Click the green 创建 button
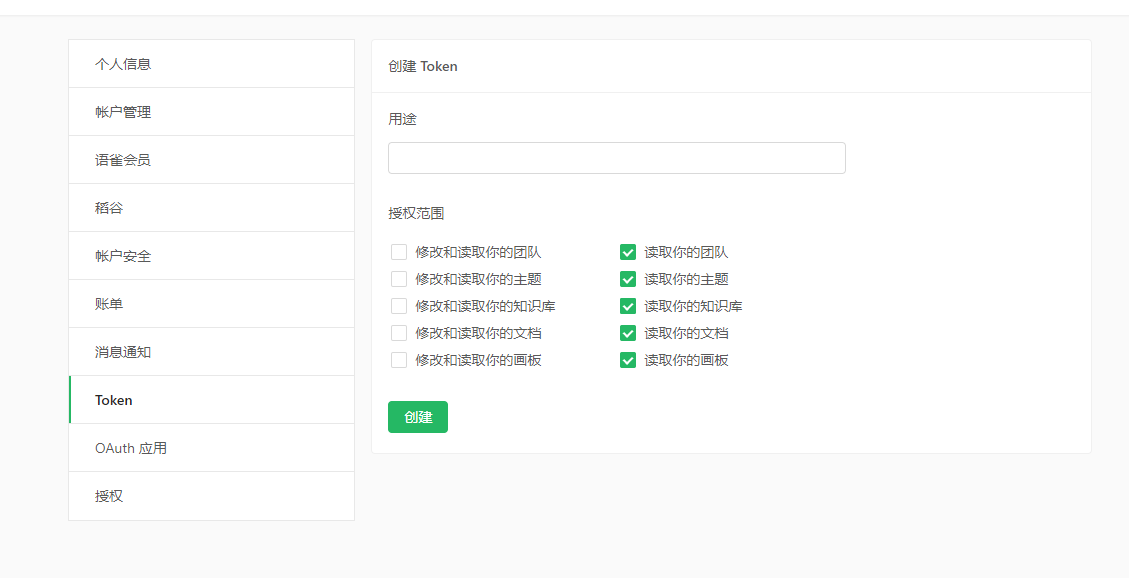Viewport: 1129px width, 578px height. coord(418,417)
